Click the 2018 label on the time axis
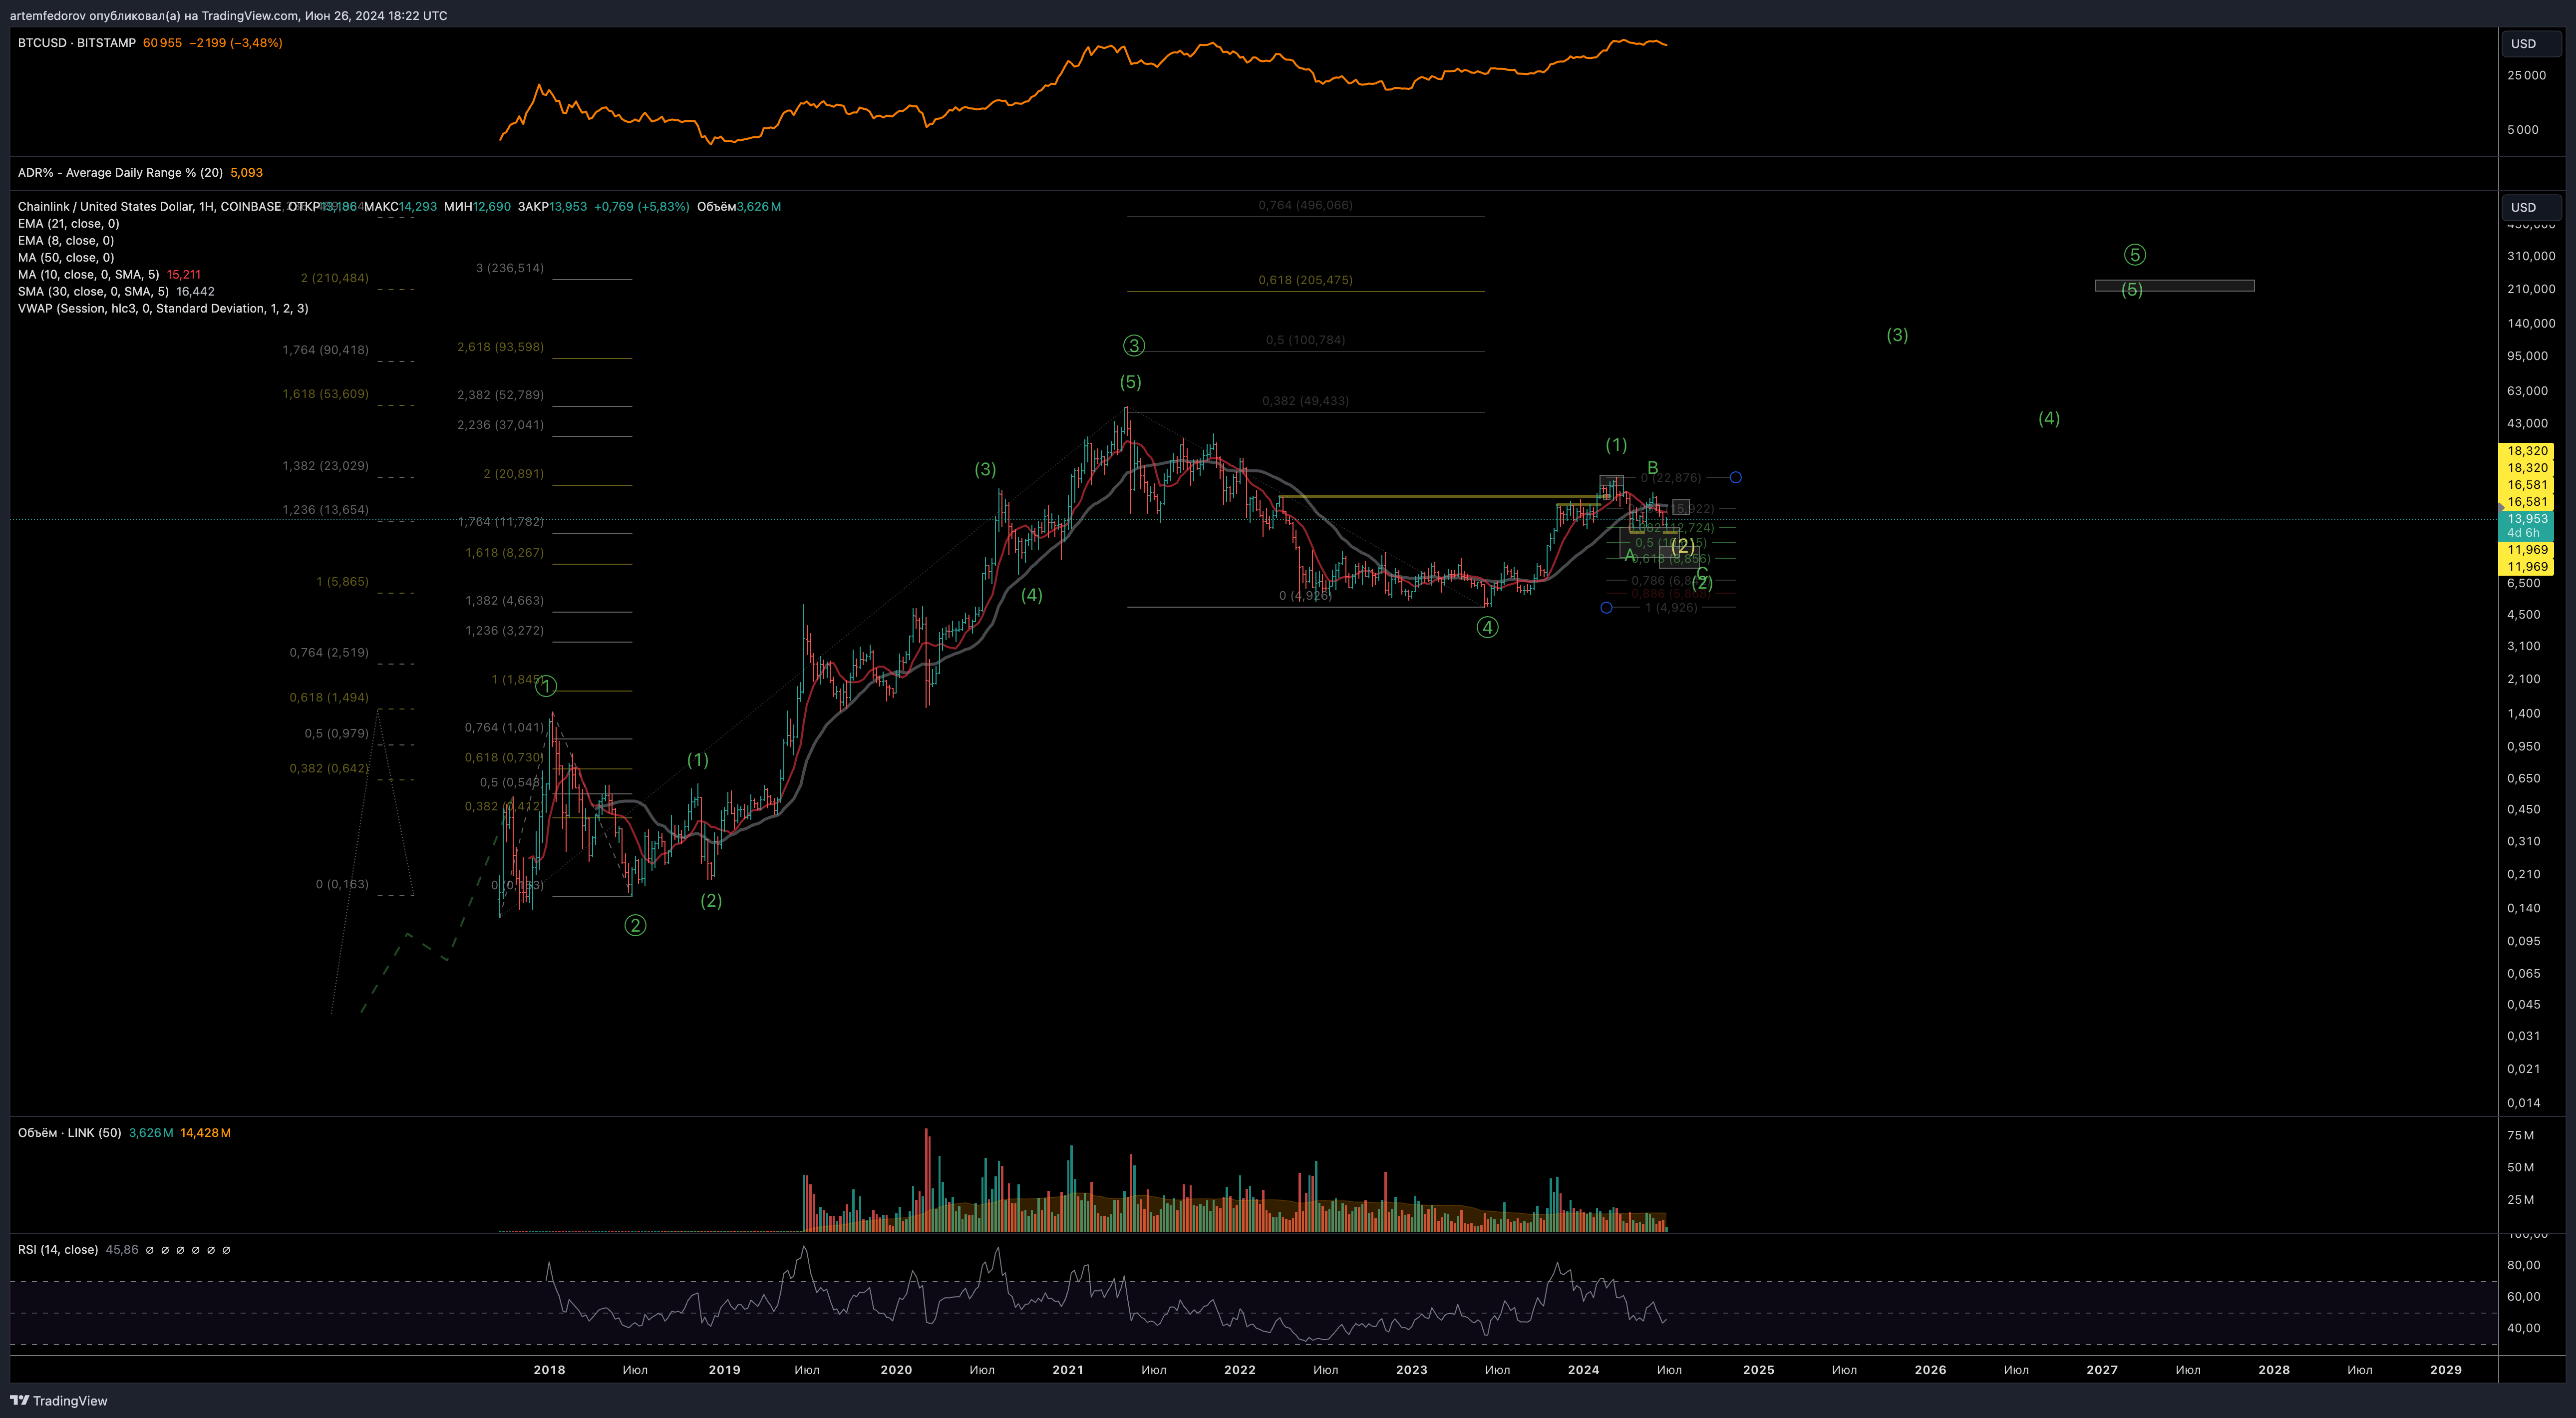This screenshot has height=1418, width=2576. point(549,1369)
